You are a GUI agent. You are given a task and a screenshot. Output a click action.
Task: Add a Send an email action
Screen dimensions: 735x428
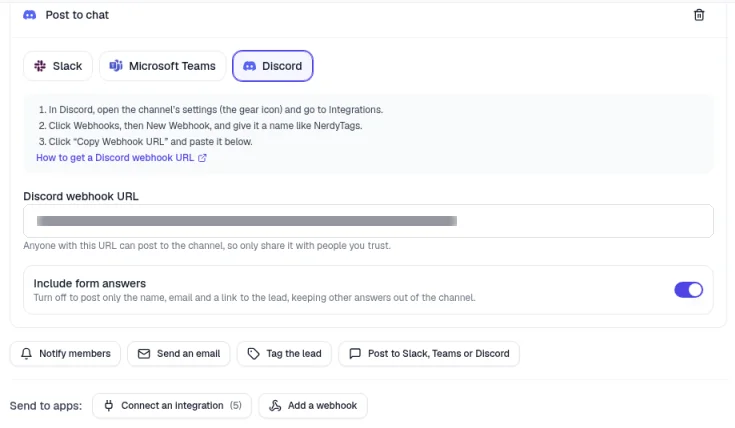click(179, 353)
